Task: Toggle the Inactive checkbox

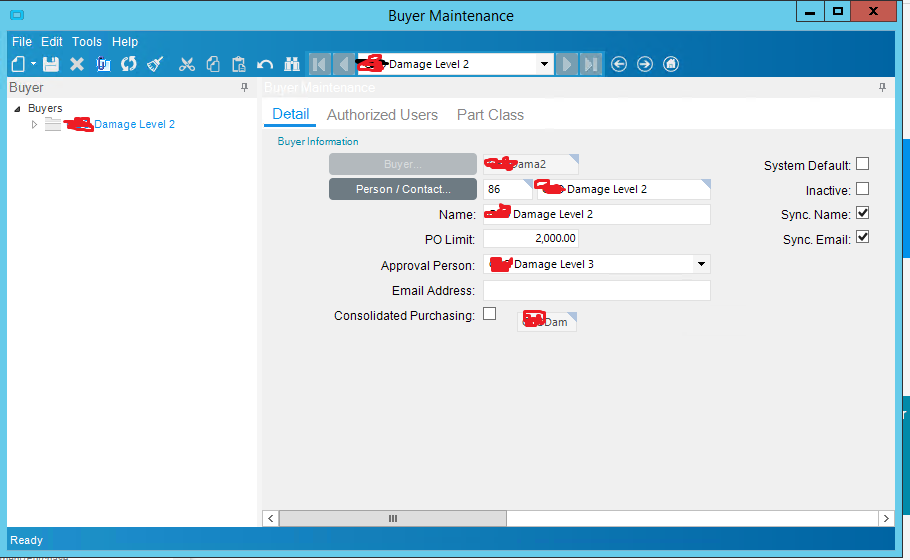Action: pyautogui.click(x=863, y=189)
